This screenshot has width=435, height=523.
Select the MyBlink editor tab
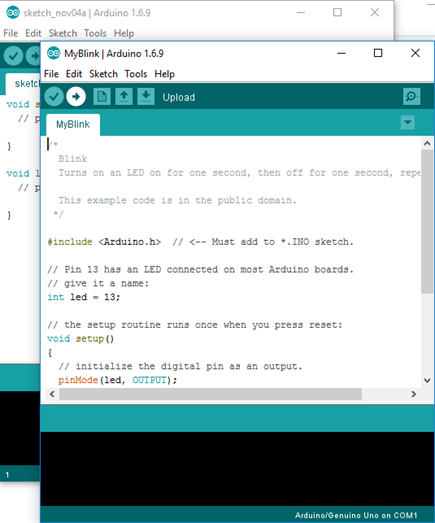[x=73, y=124]
